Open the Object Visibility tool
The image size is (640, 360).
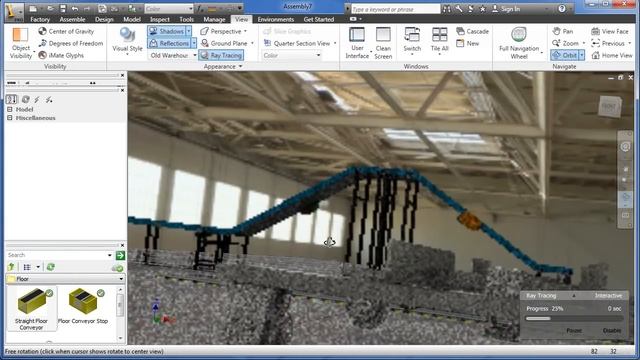pos(20,43)
